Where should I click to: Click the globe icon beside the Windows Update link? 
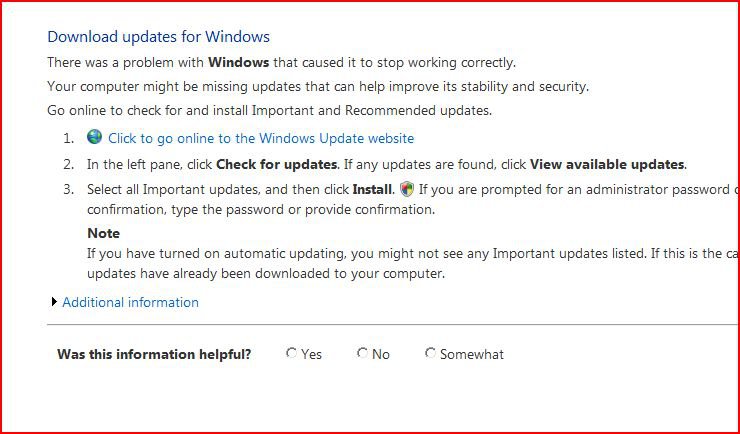pyautogui.click(x=94, y=137)
